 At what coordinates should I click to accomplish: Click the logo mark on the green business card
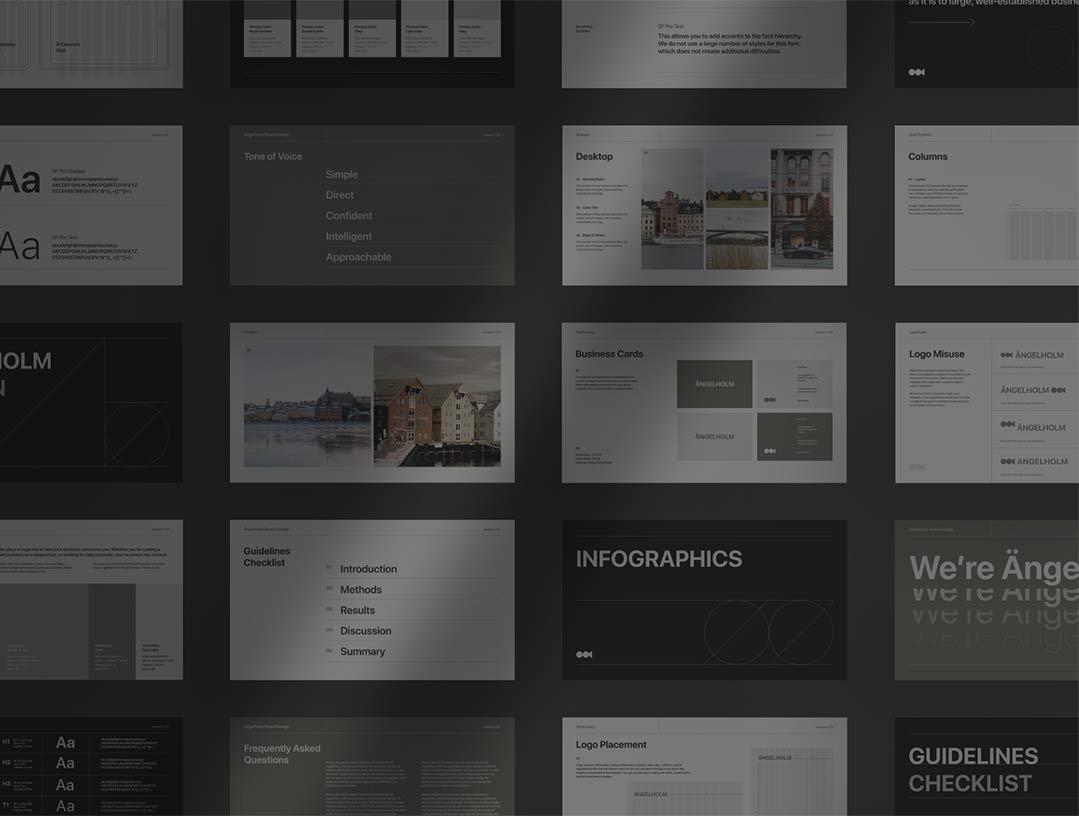(770, 451)
